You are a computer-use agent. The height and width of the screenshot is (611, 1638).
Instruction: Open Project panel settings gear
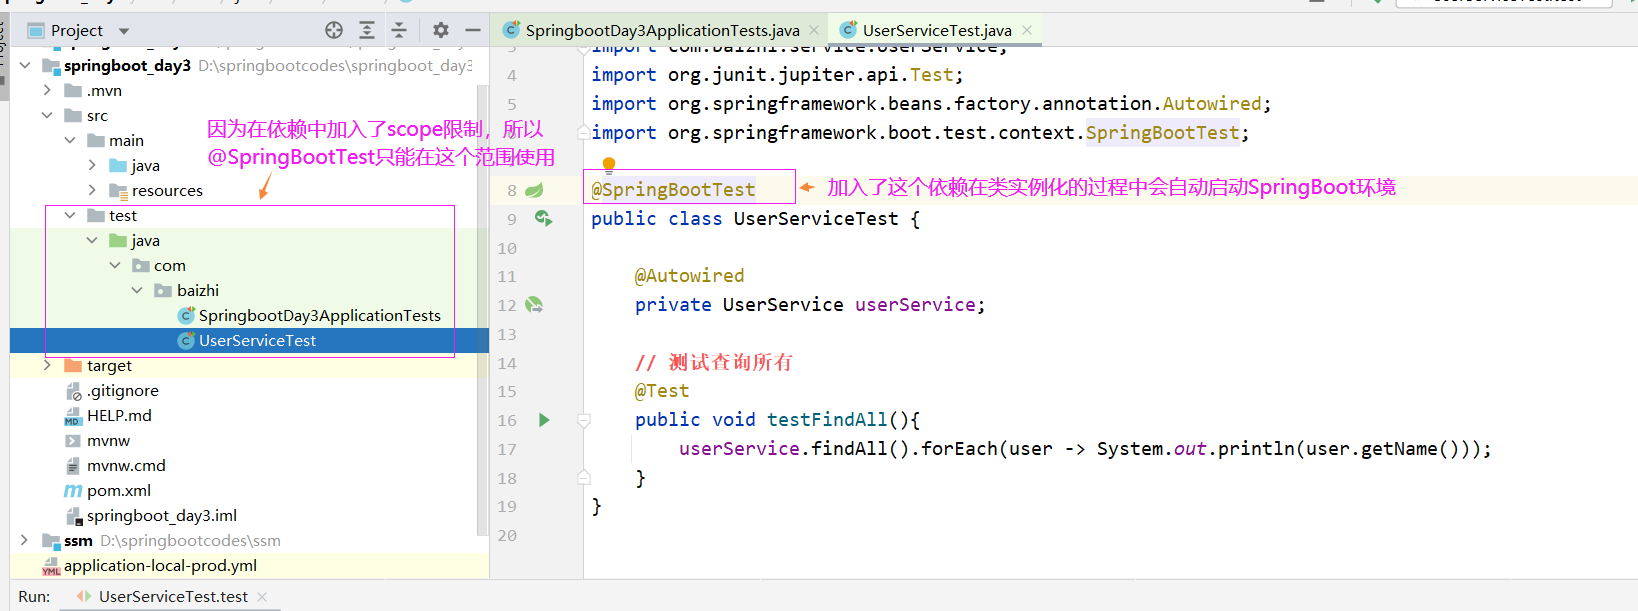441,30
